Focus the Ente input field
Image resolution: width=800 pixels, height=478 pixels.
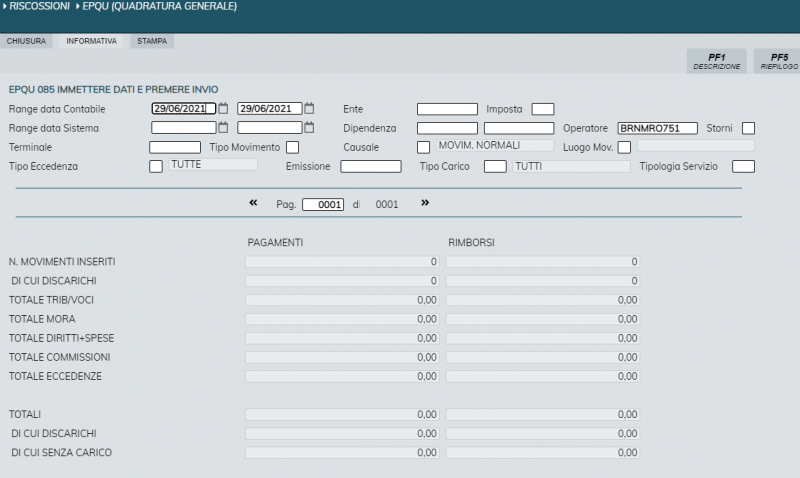pos(447,109)
